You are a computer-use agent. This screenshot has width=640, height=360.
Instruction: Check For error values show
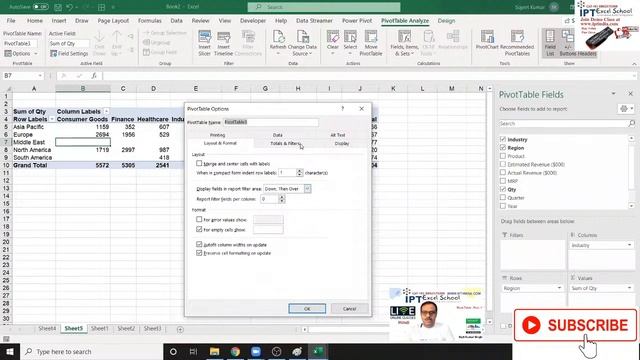click(199, 219)
